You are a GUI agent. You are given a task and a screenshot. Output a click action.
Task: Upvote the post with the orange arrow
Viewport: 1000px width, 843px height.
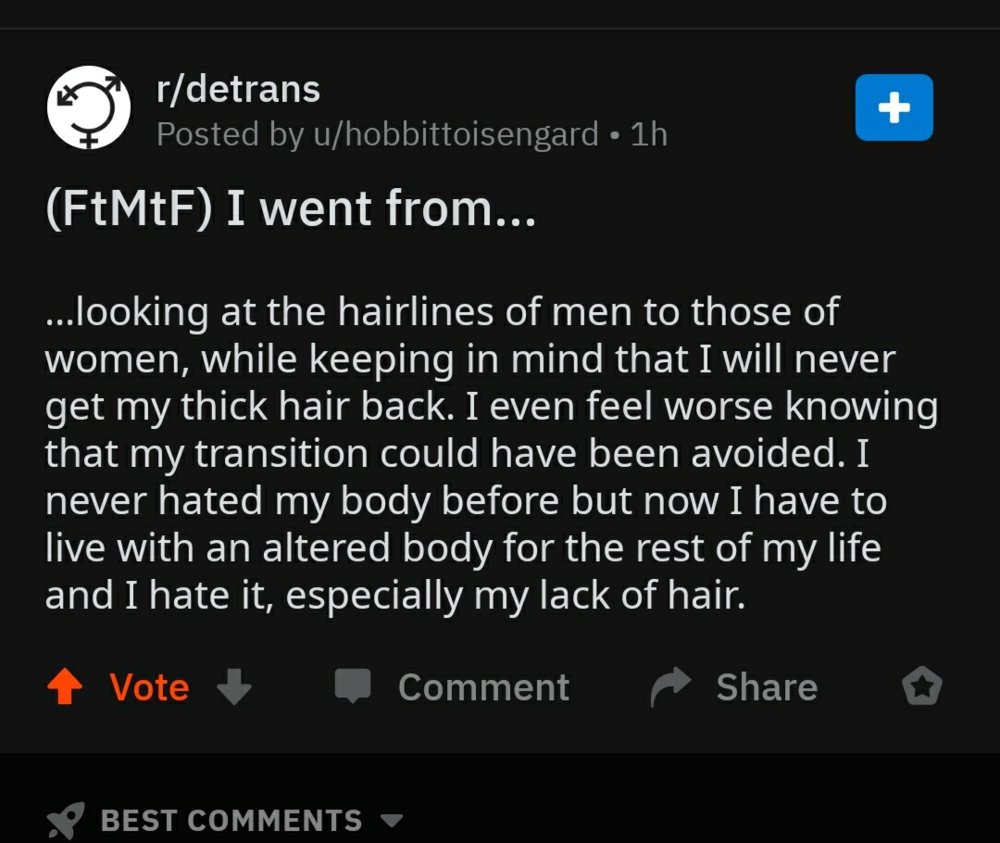[x=68, y=687]
